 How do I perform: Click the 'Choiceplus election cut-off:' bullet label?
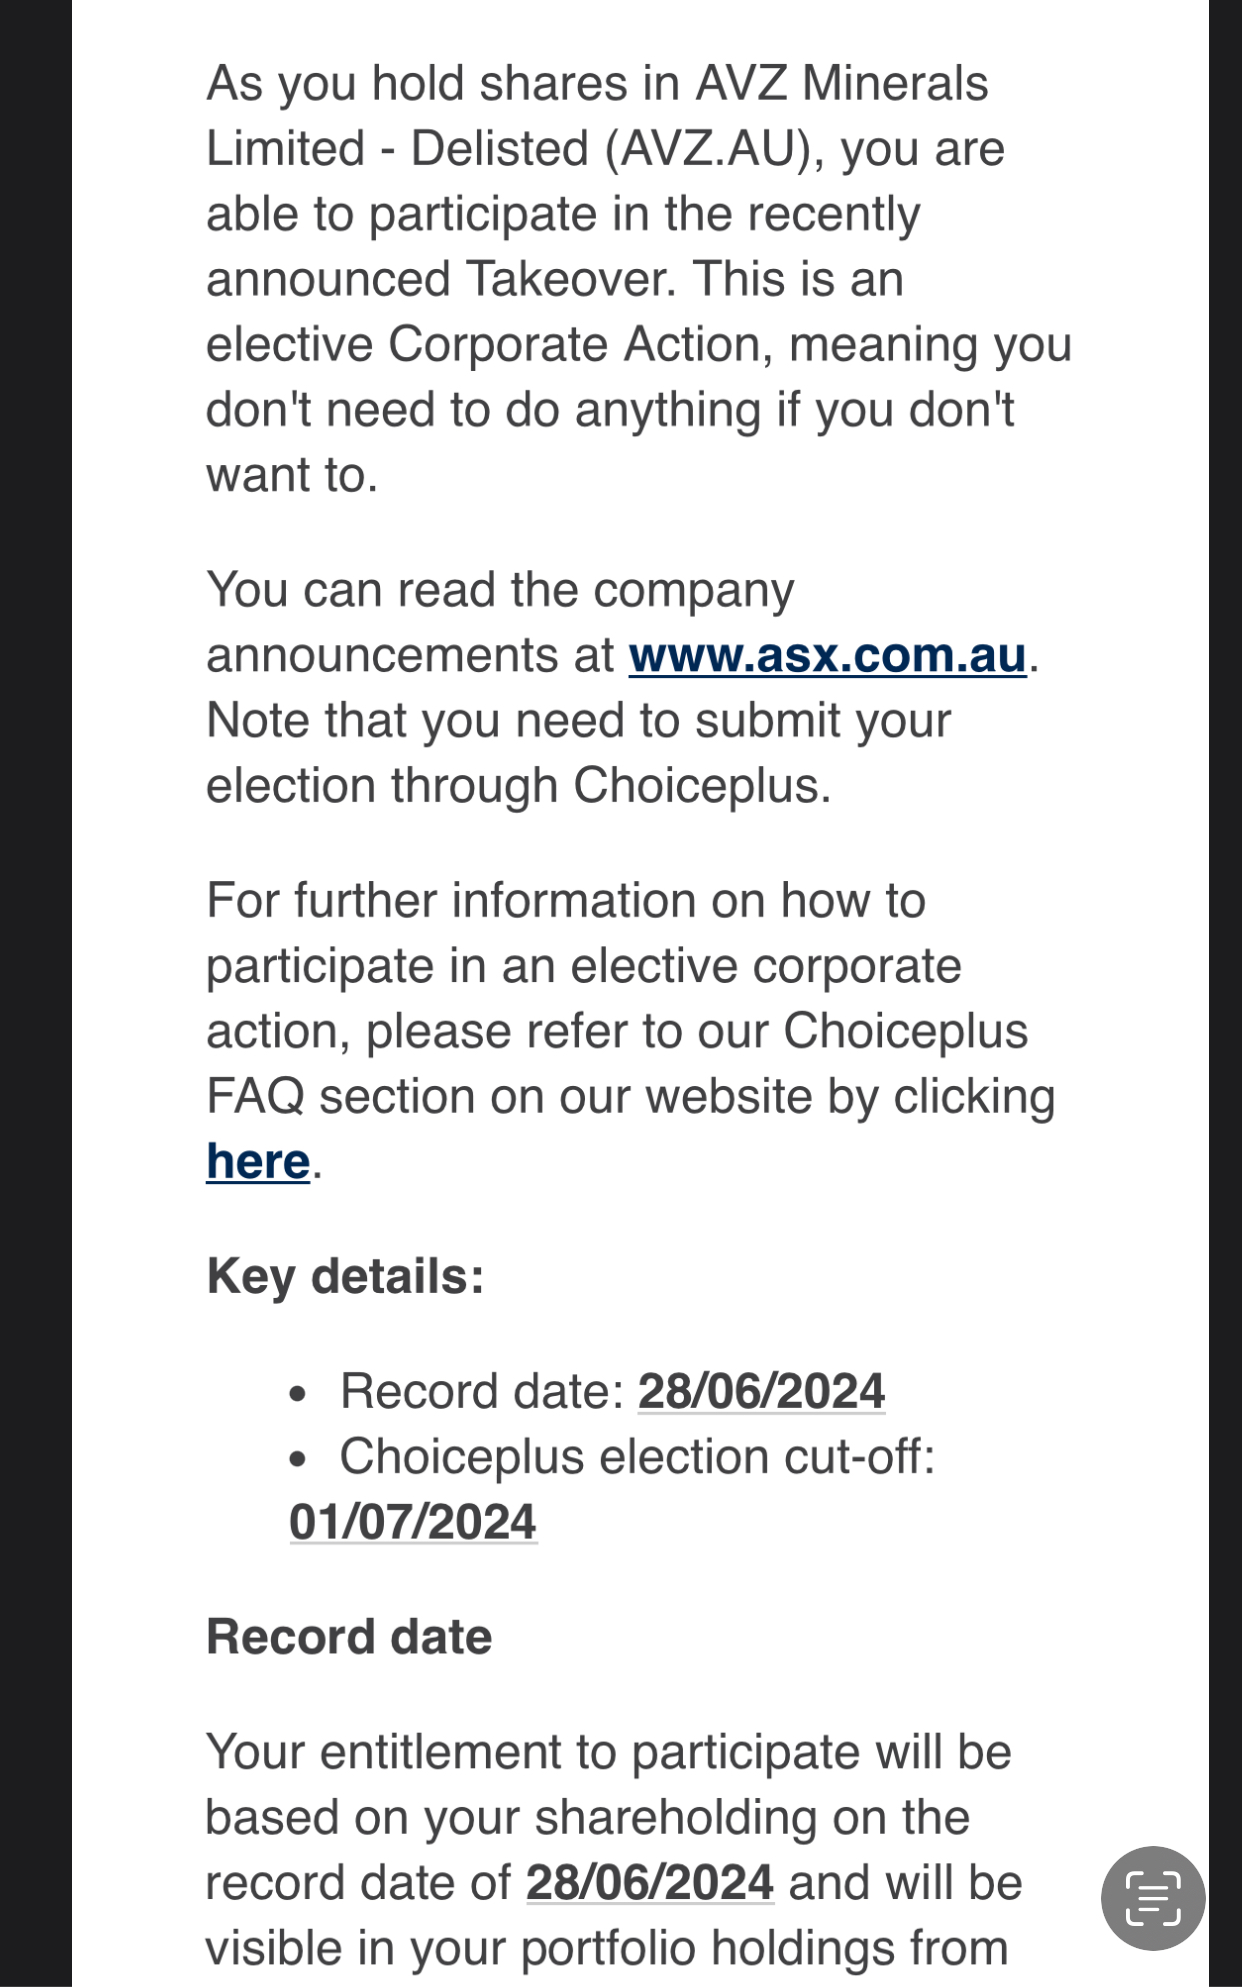(x=637, y=1457)
